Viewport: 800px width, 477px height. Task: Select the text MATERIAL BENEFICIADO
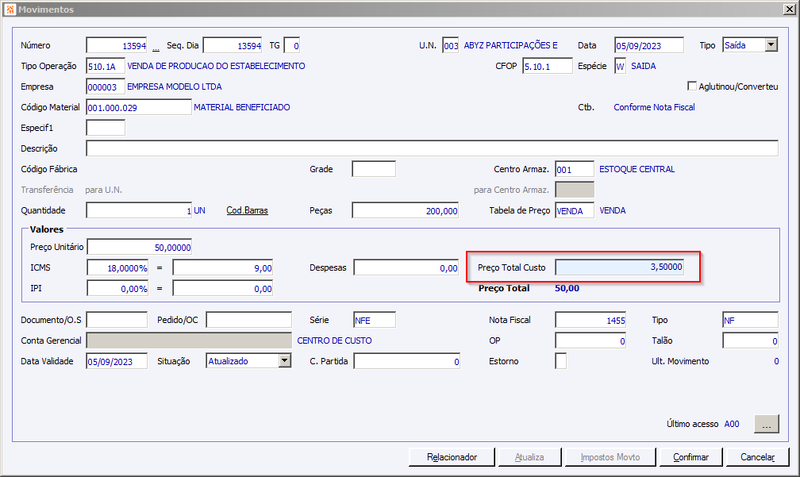(242, 107)
